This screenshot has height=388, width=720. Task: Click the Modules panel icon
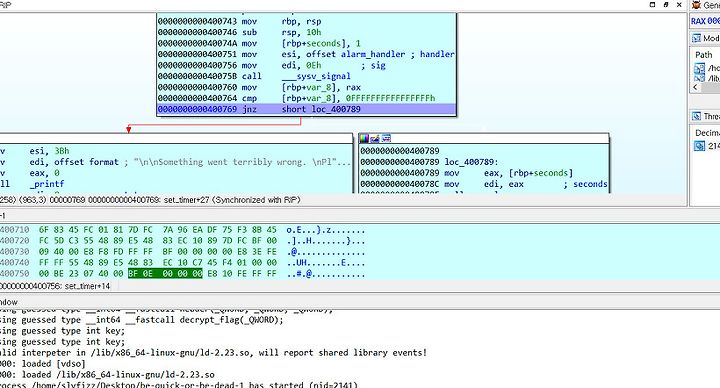pos(697,38)
